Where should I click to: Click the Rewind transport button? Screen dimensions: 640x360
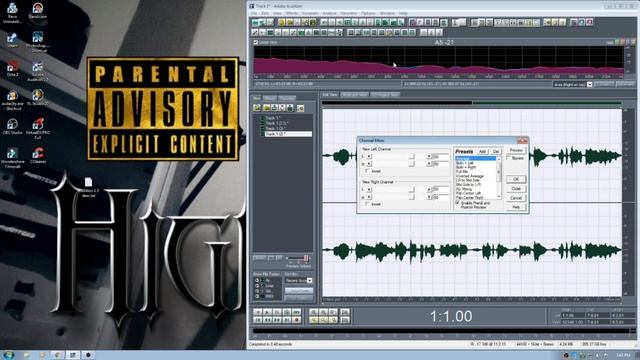pos(267,320)
